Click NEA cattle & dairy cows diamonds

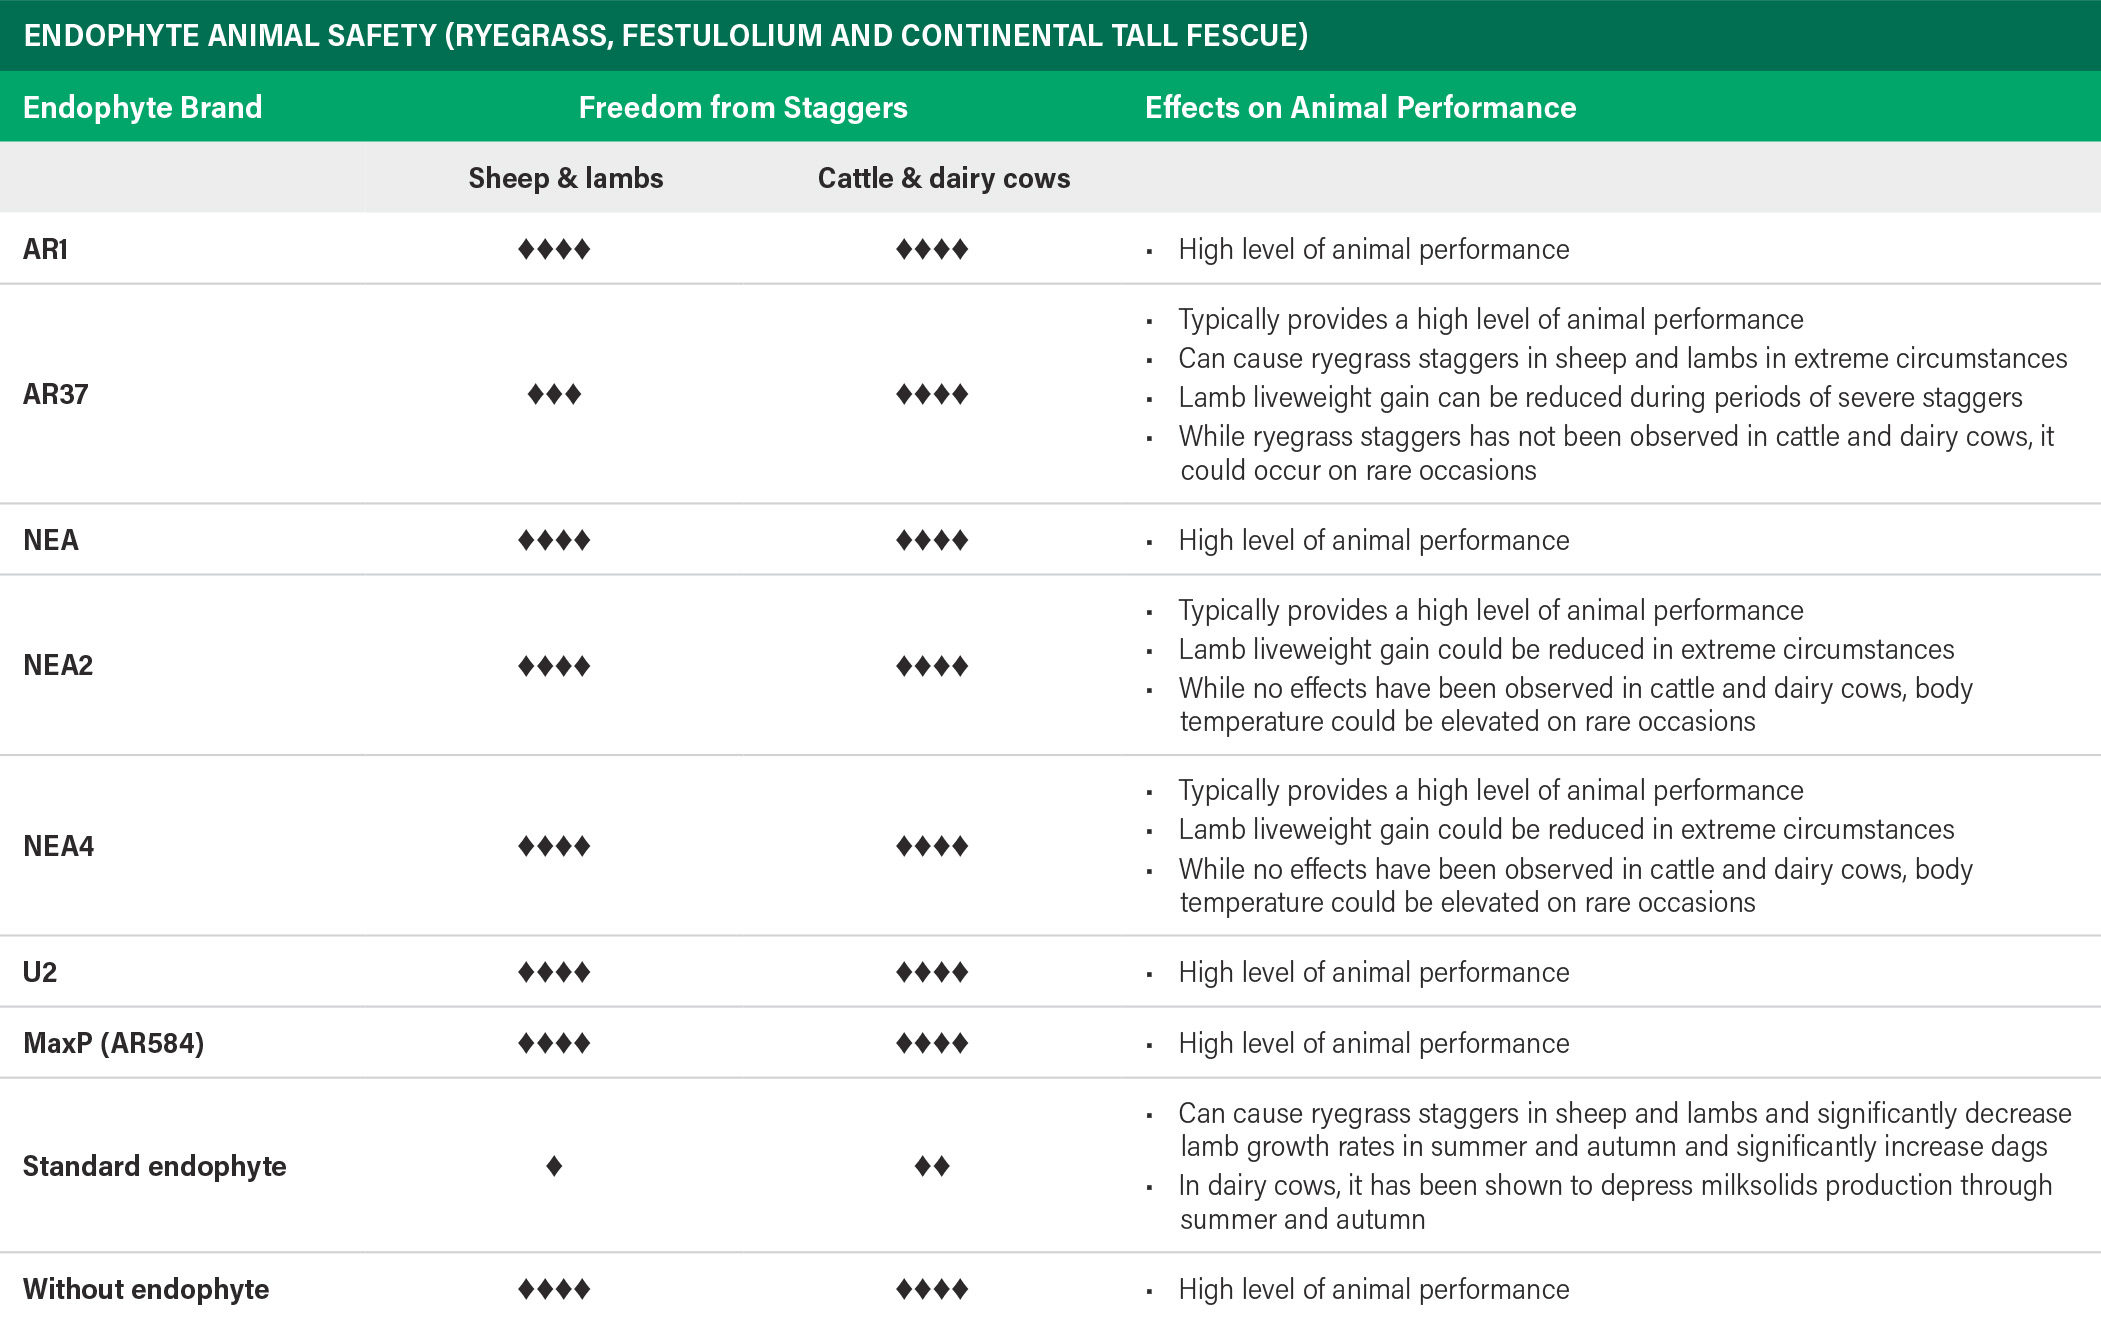pos(932,541)
